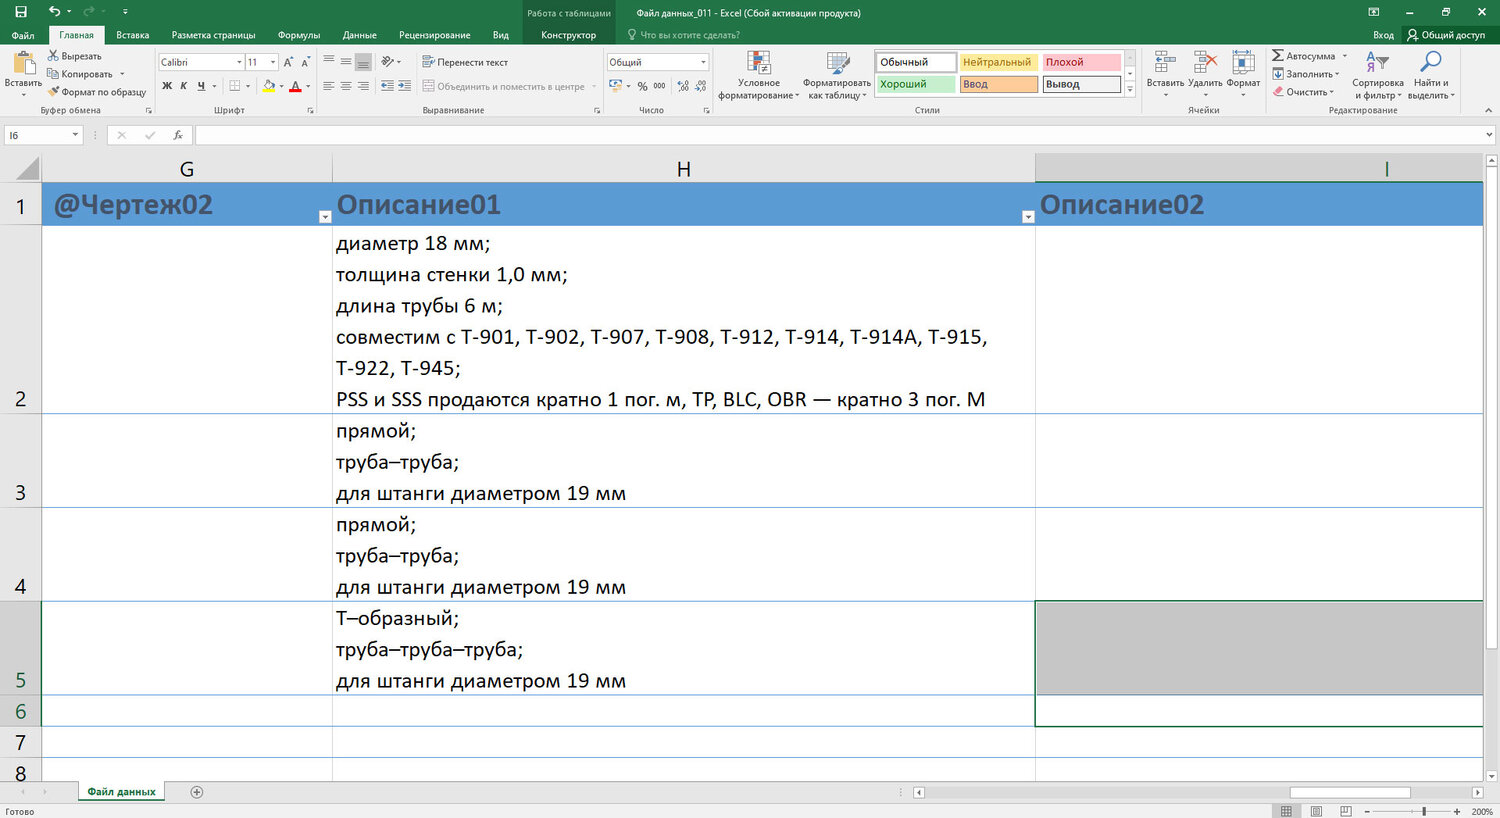Open Условное форматирование menu

(759, 75)
